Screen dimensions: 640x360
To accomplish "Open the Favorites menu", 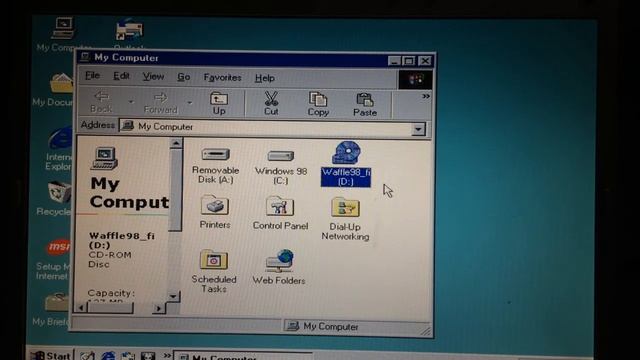I will tap(222, 77).
